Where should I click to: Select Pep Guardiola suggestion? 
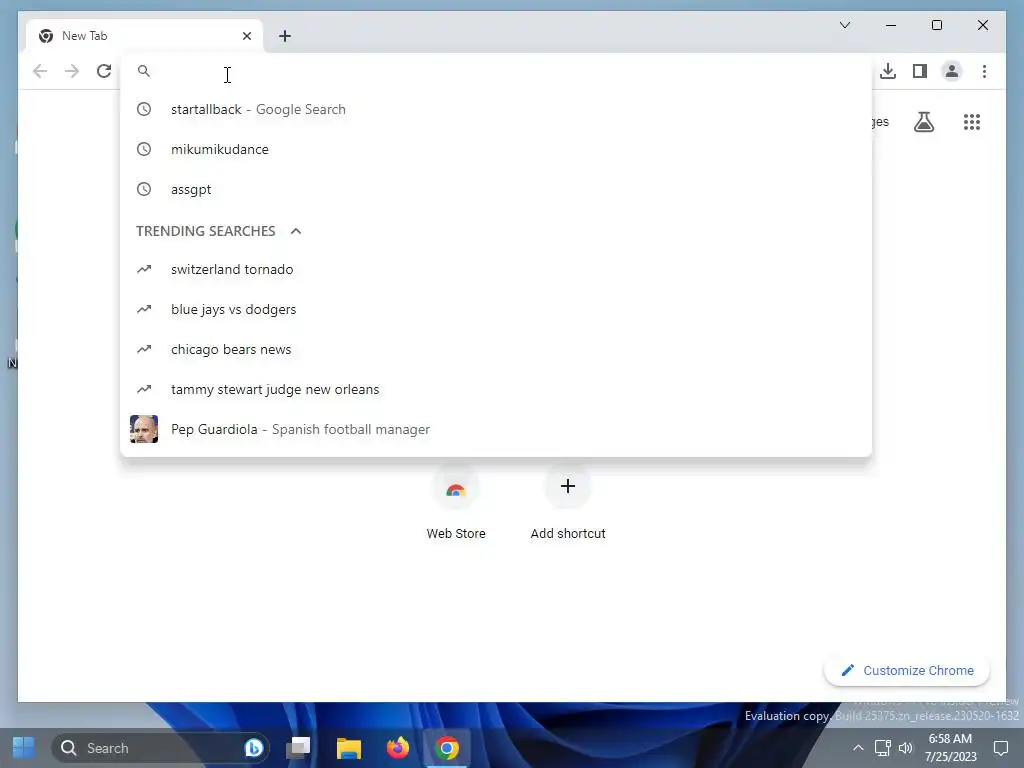496,429
